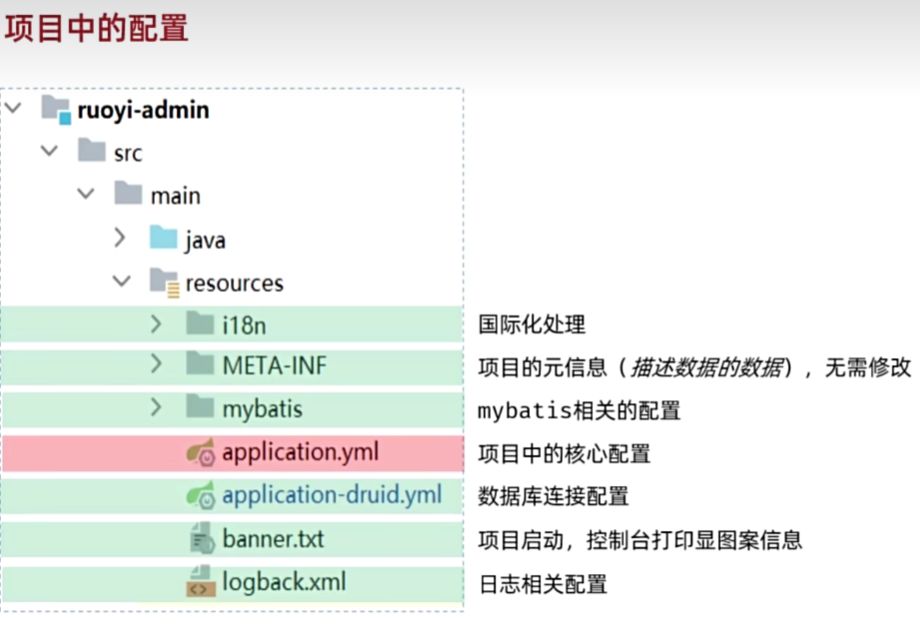The image size is (920, 625).
Task: Open the banner.txt file name
Action: [273, 539]
